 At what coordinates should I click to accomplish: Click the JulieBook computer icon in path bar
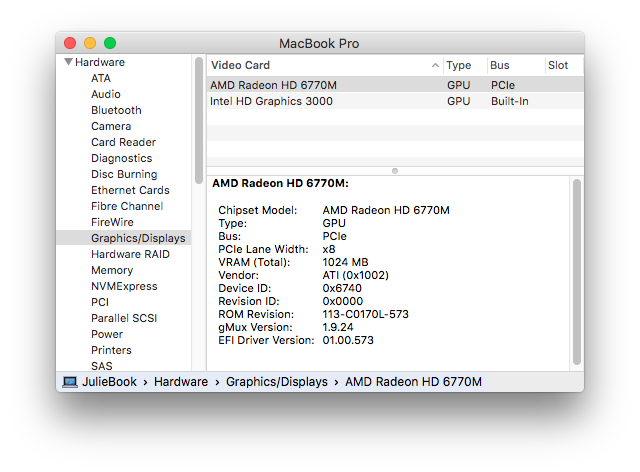pos(70,382)
